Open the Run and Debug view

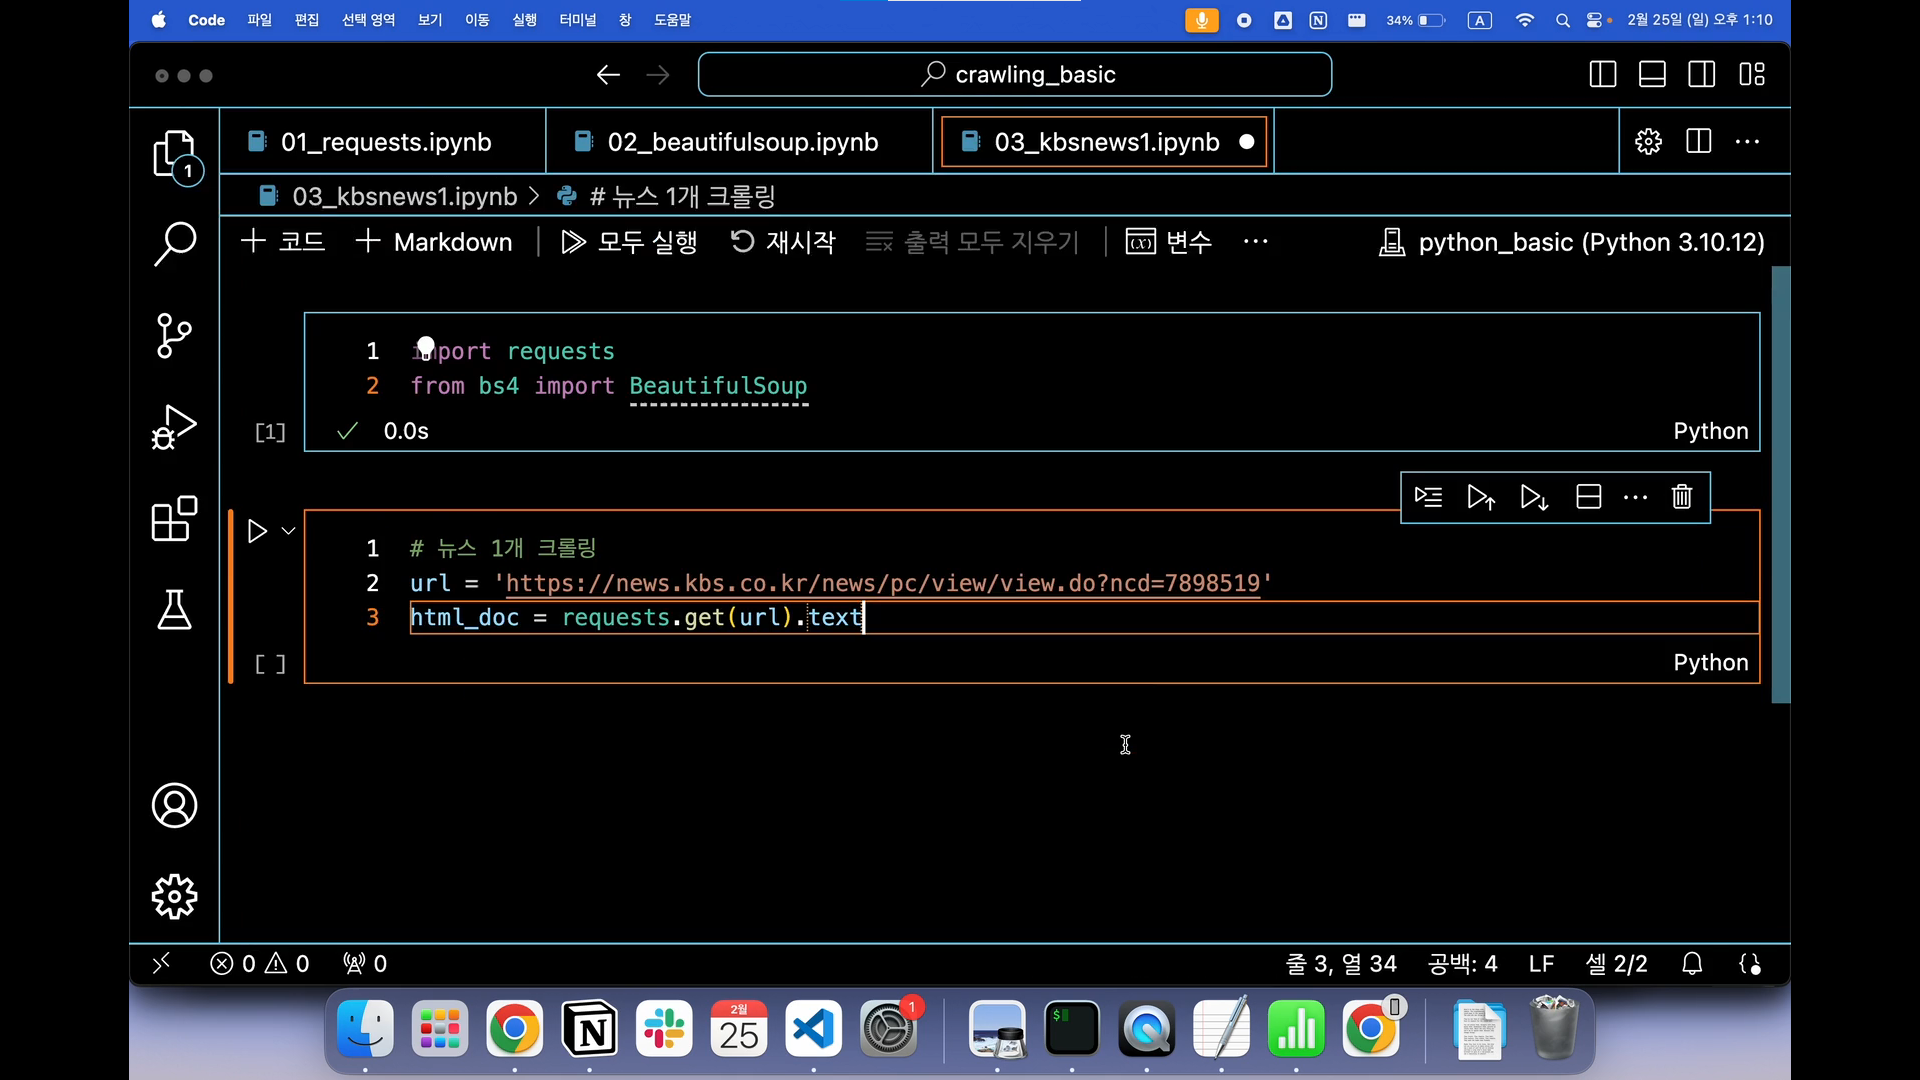click(174, 427)
